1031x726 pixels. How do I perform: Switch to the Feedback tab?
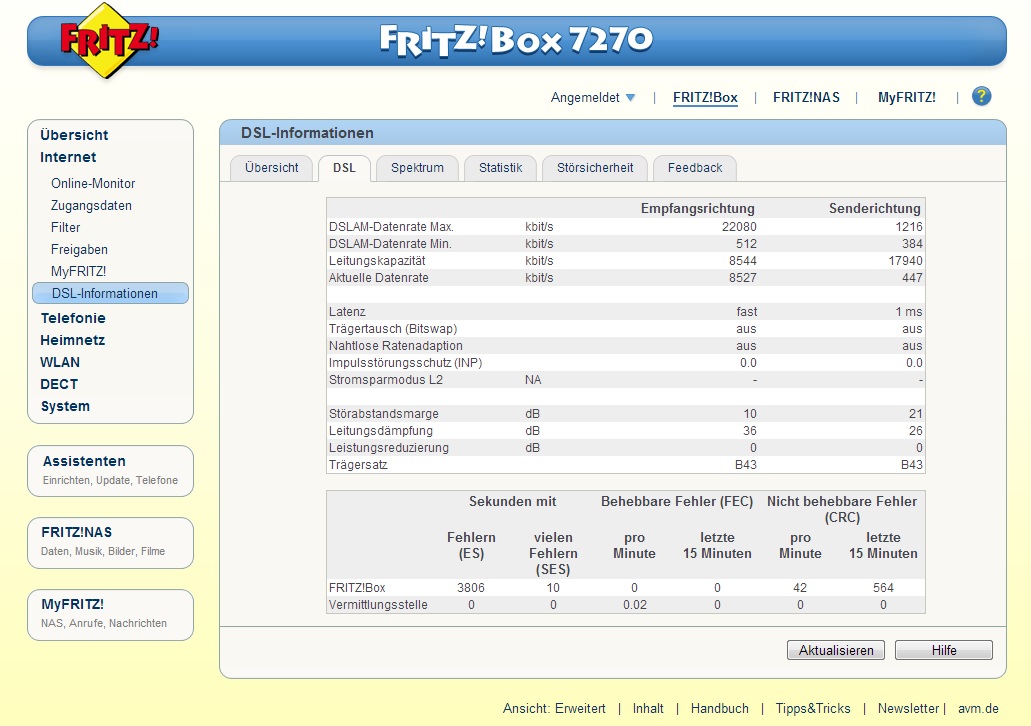tap(695, 168)
